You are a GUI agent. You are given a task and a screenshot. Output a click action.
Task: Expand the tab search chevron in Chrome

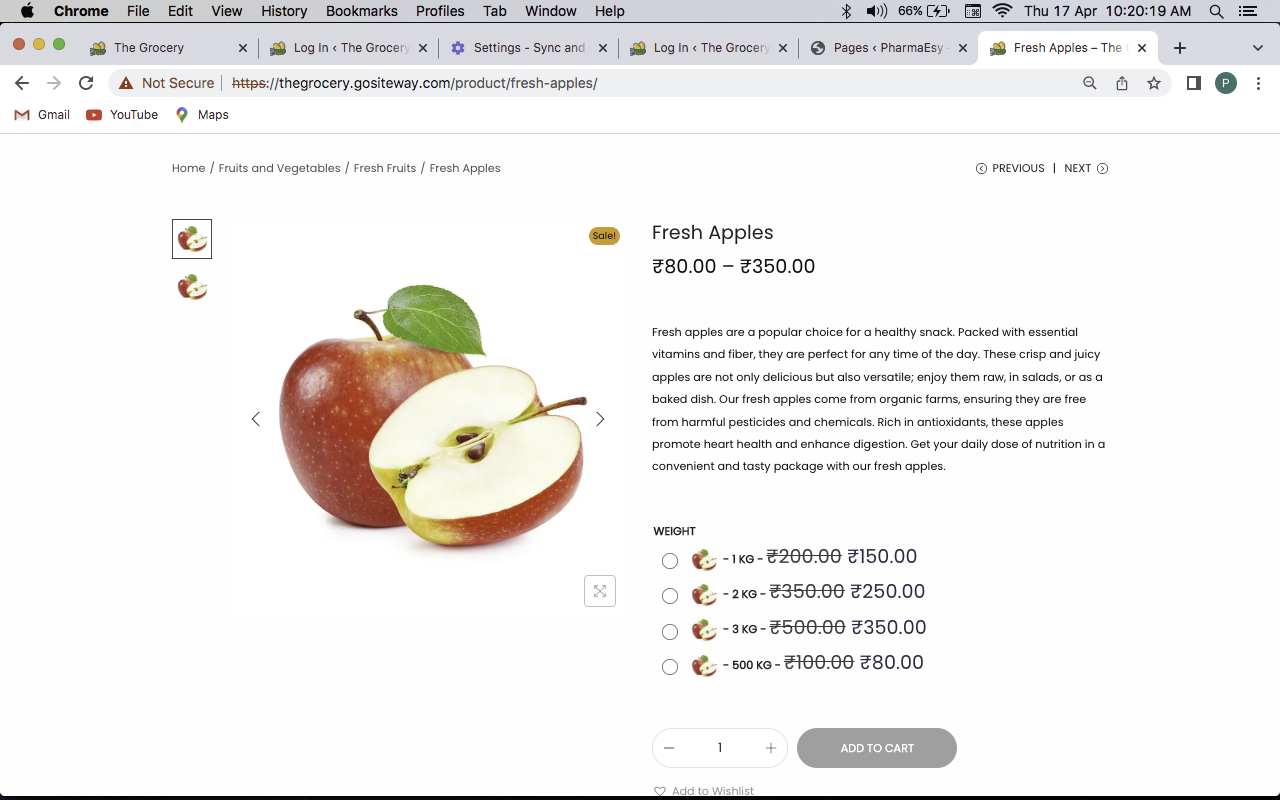click(1258, 48)
